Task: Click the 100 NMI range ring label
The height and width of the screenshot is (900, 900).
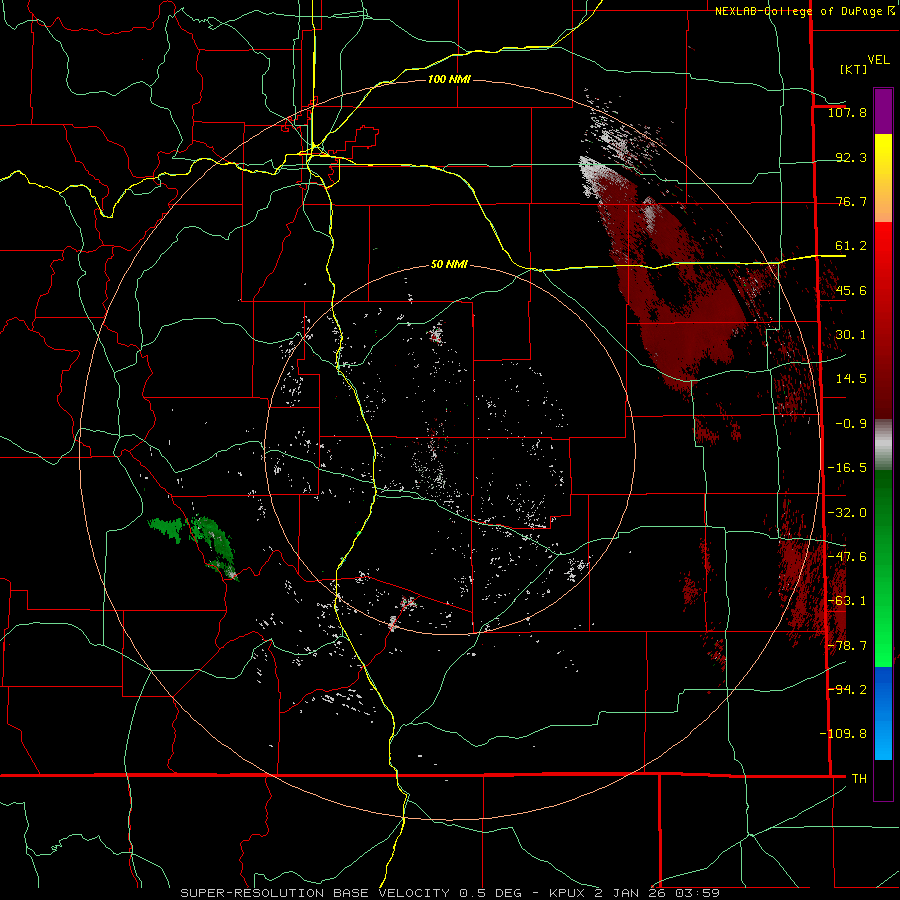Action: tap(449, 79)
